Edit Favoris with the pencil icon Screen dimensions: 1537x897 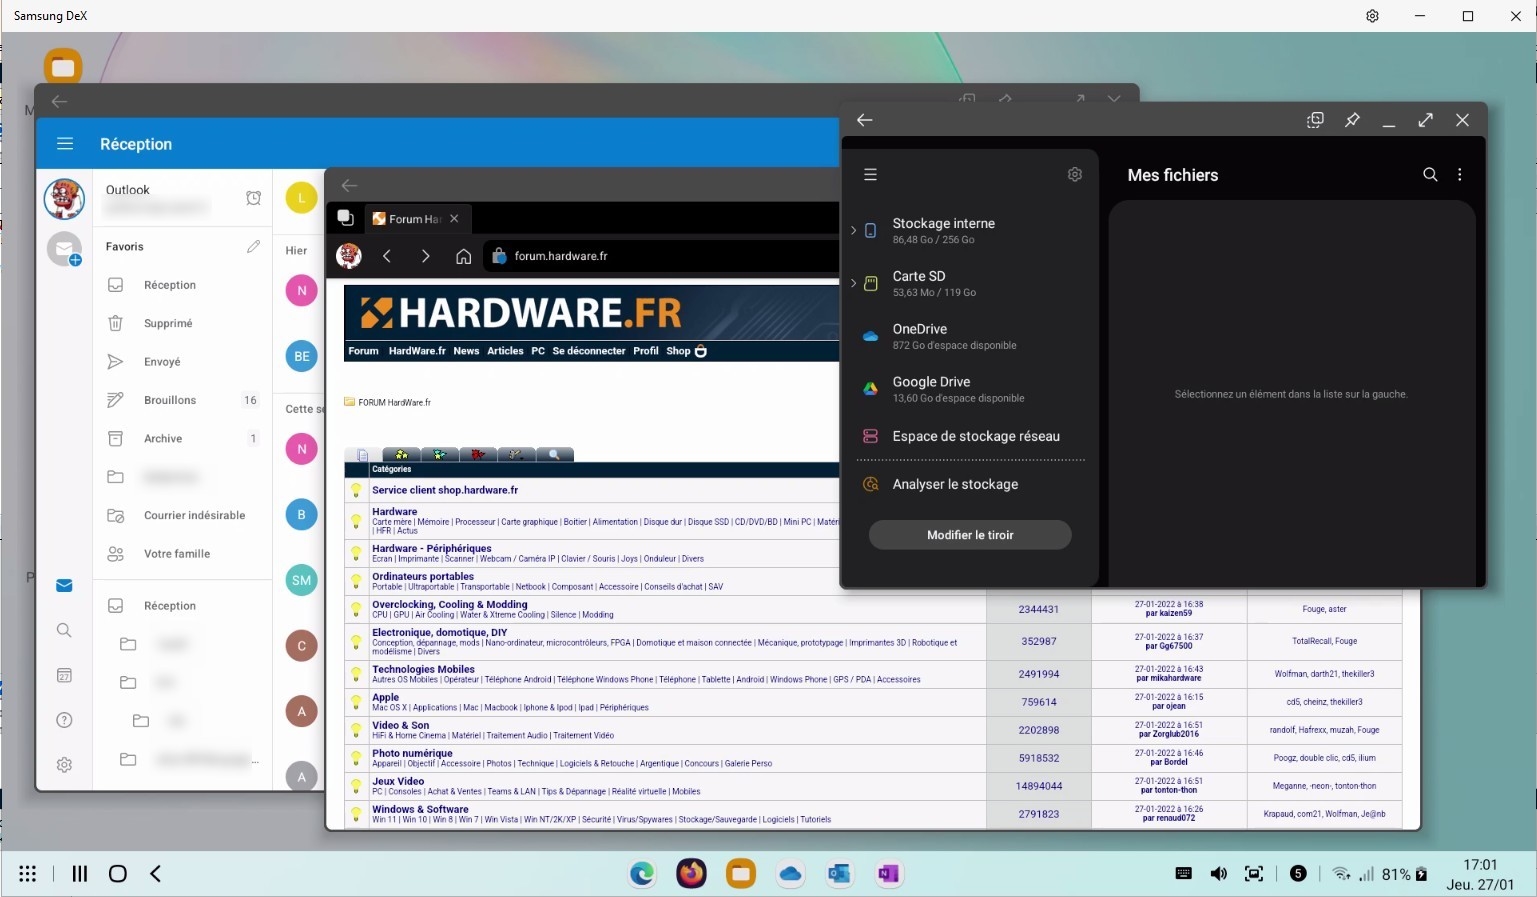253,246
